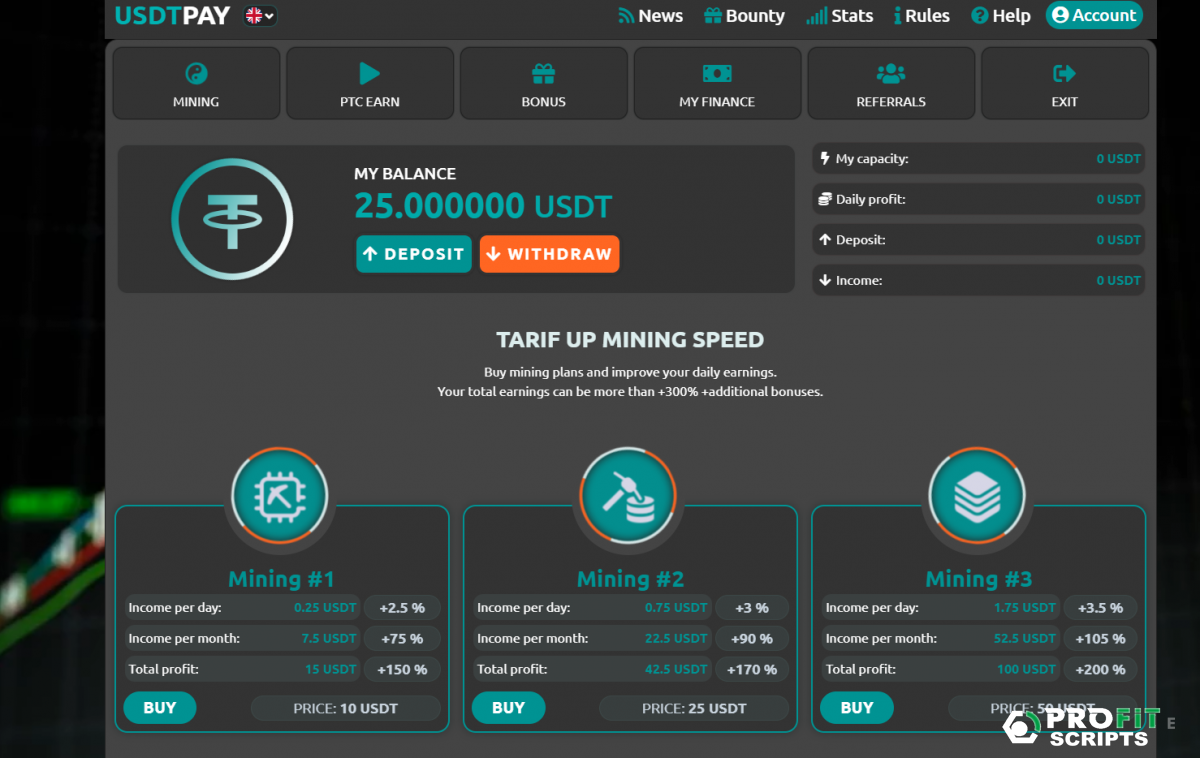Screen dimensions: 1200x758
Task: Buy the Mining #2 plan
Action: (508, 708)
